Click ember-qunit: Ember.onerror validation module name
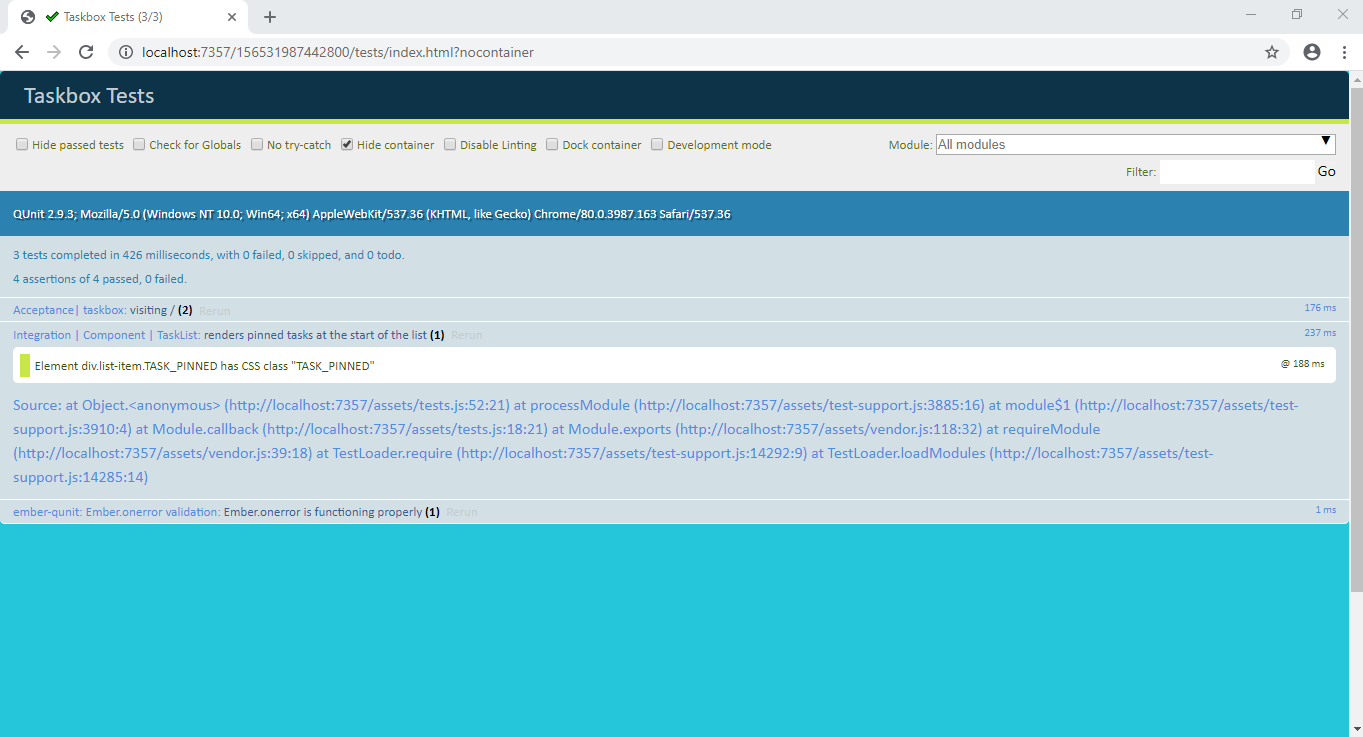 116,512
